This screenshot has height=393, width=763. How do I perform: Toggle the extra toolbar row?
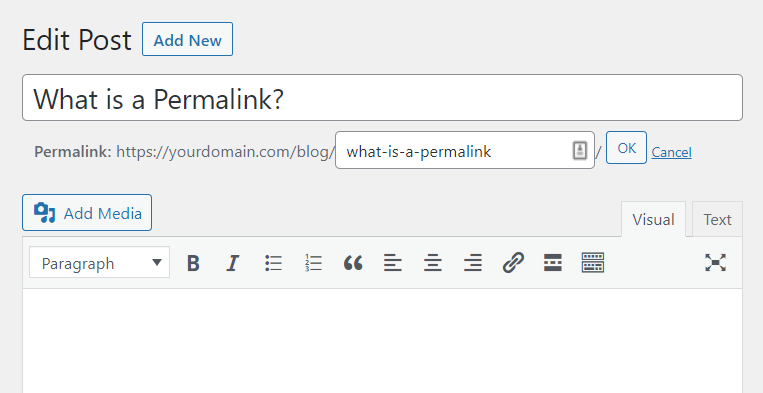[593, 263]
